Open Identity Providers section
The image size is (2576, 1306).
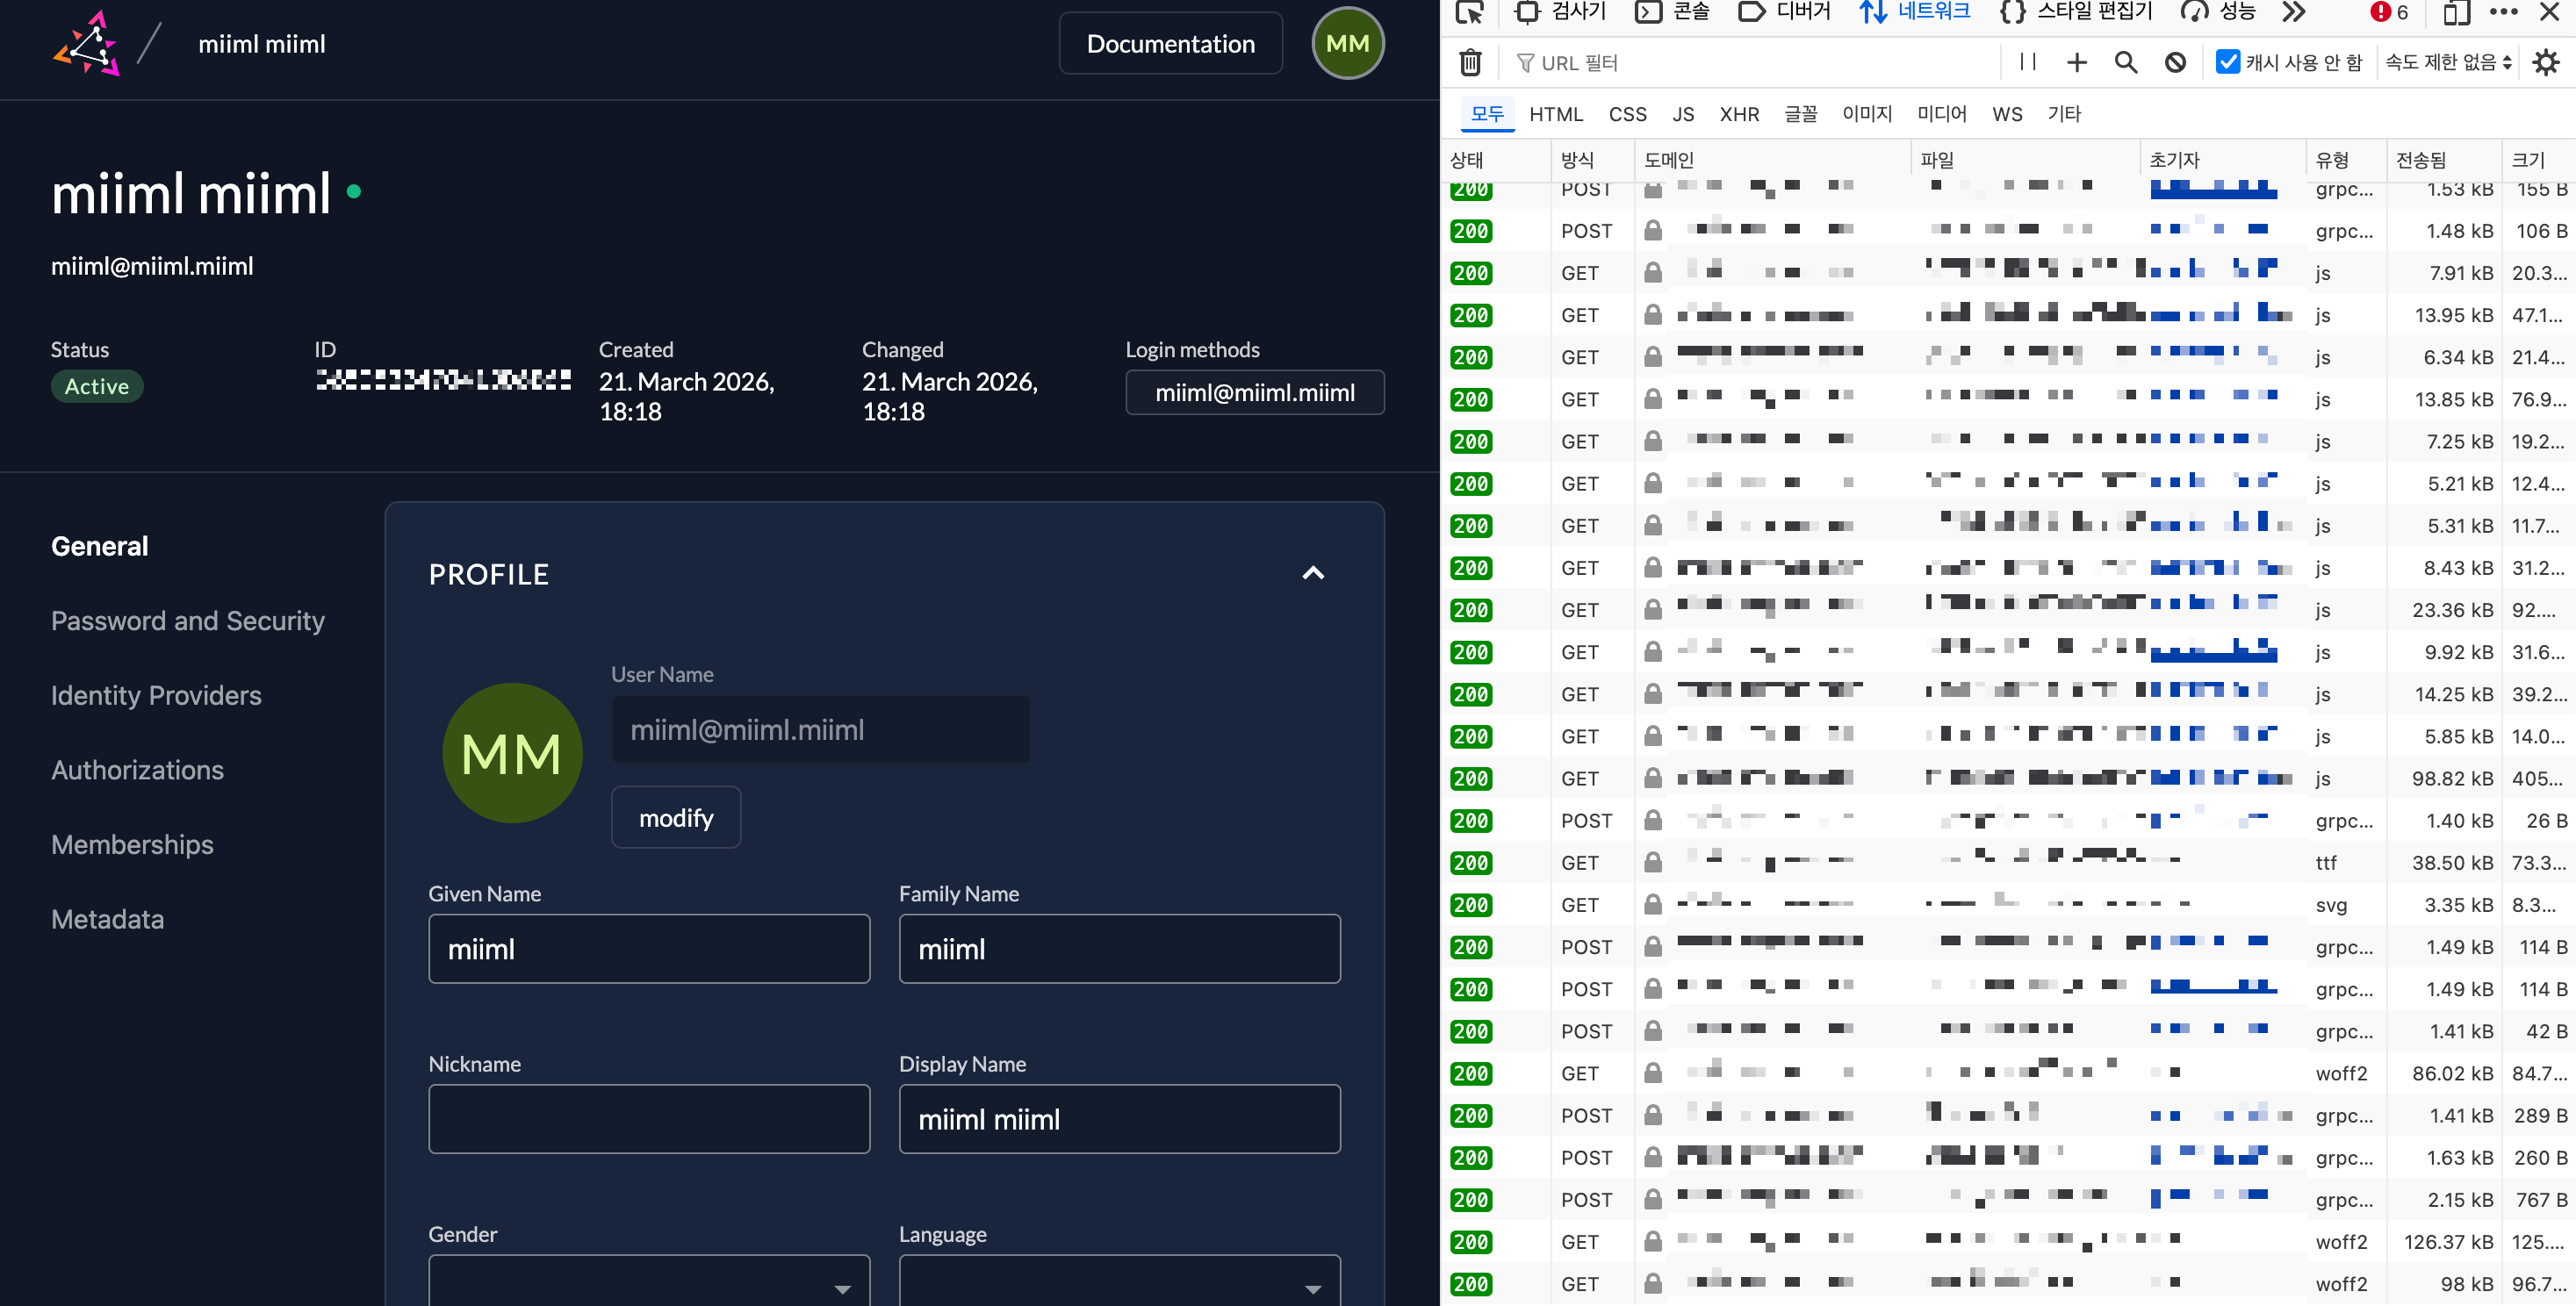(156, 695)
